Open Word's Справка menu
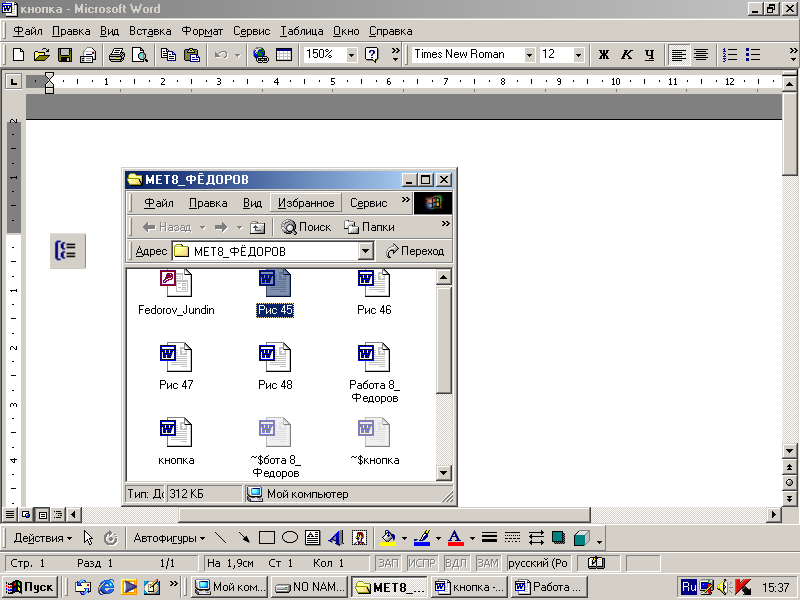 click(390, 31)
